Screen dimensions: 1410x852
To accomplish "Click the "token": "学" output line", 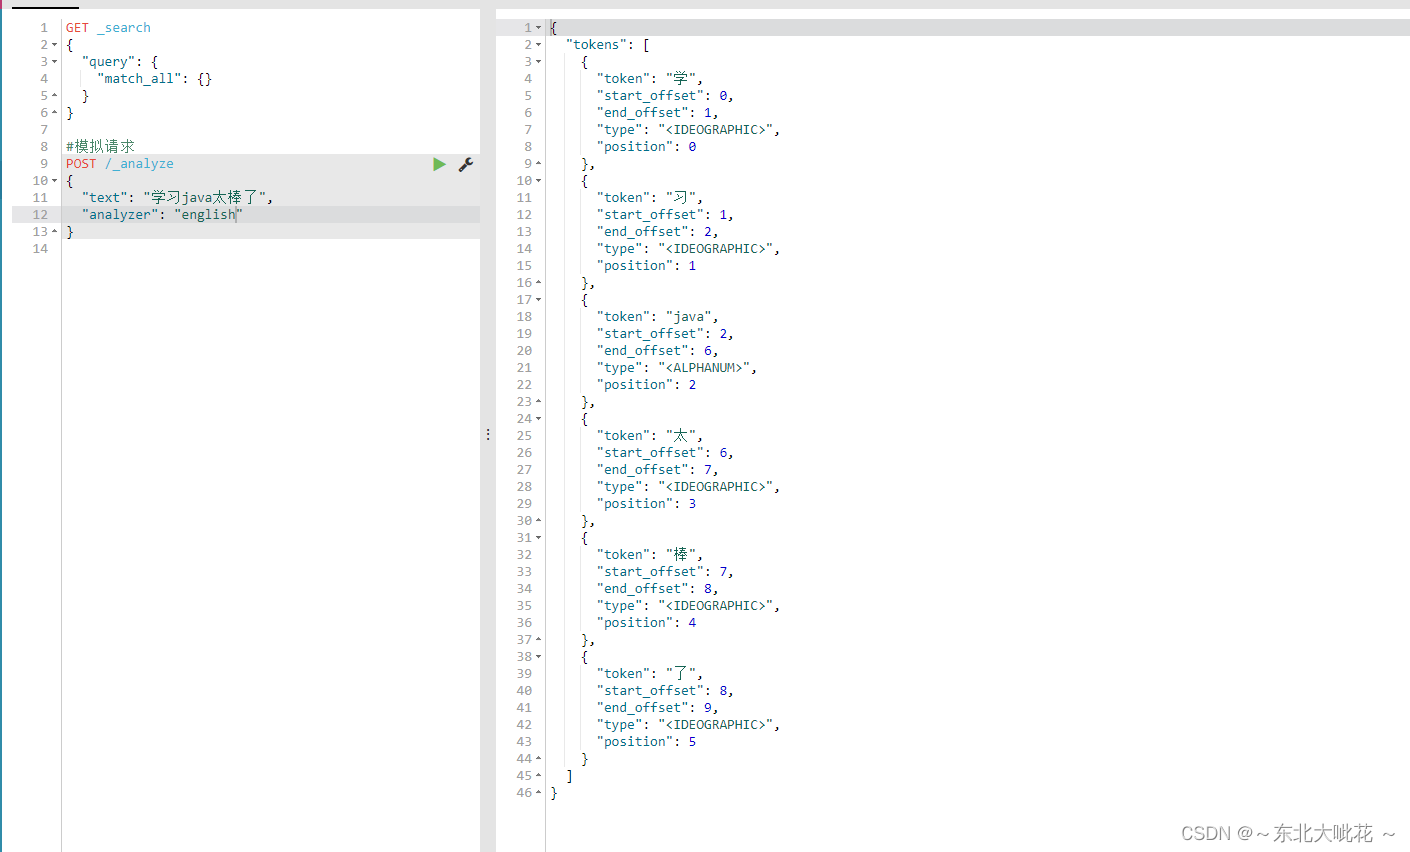I will tap(650, 79).
